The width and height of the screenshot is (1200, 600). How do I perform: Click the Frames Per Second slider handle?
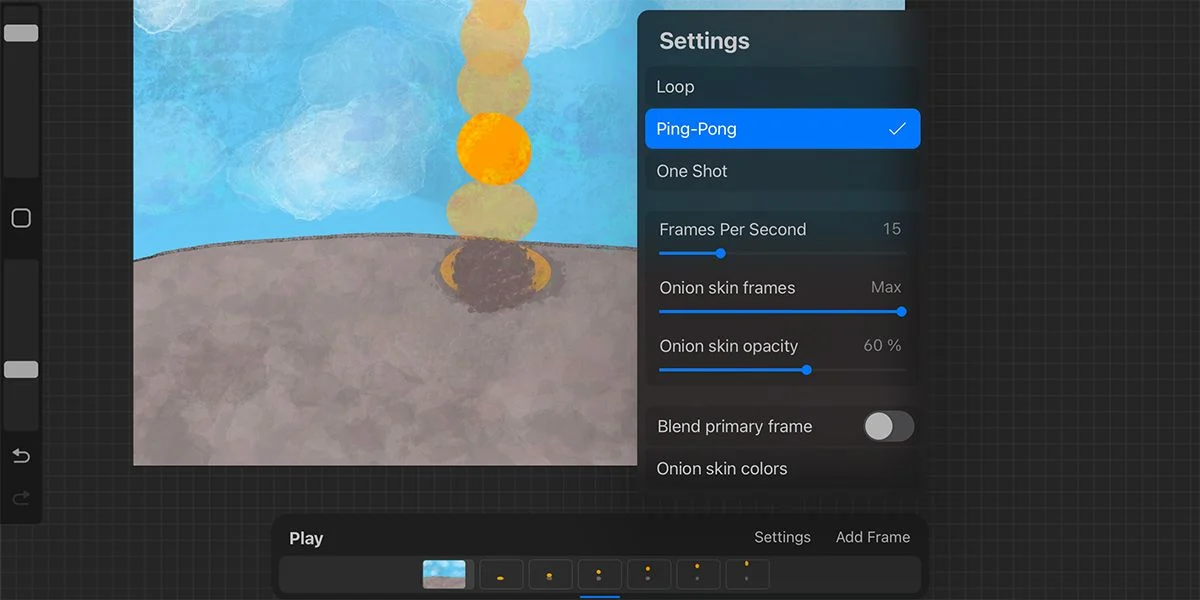click(720, 253)
